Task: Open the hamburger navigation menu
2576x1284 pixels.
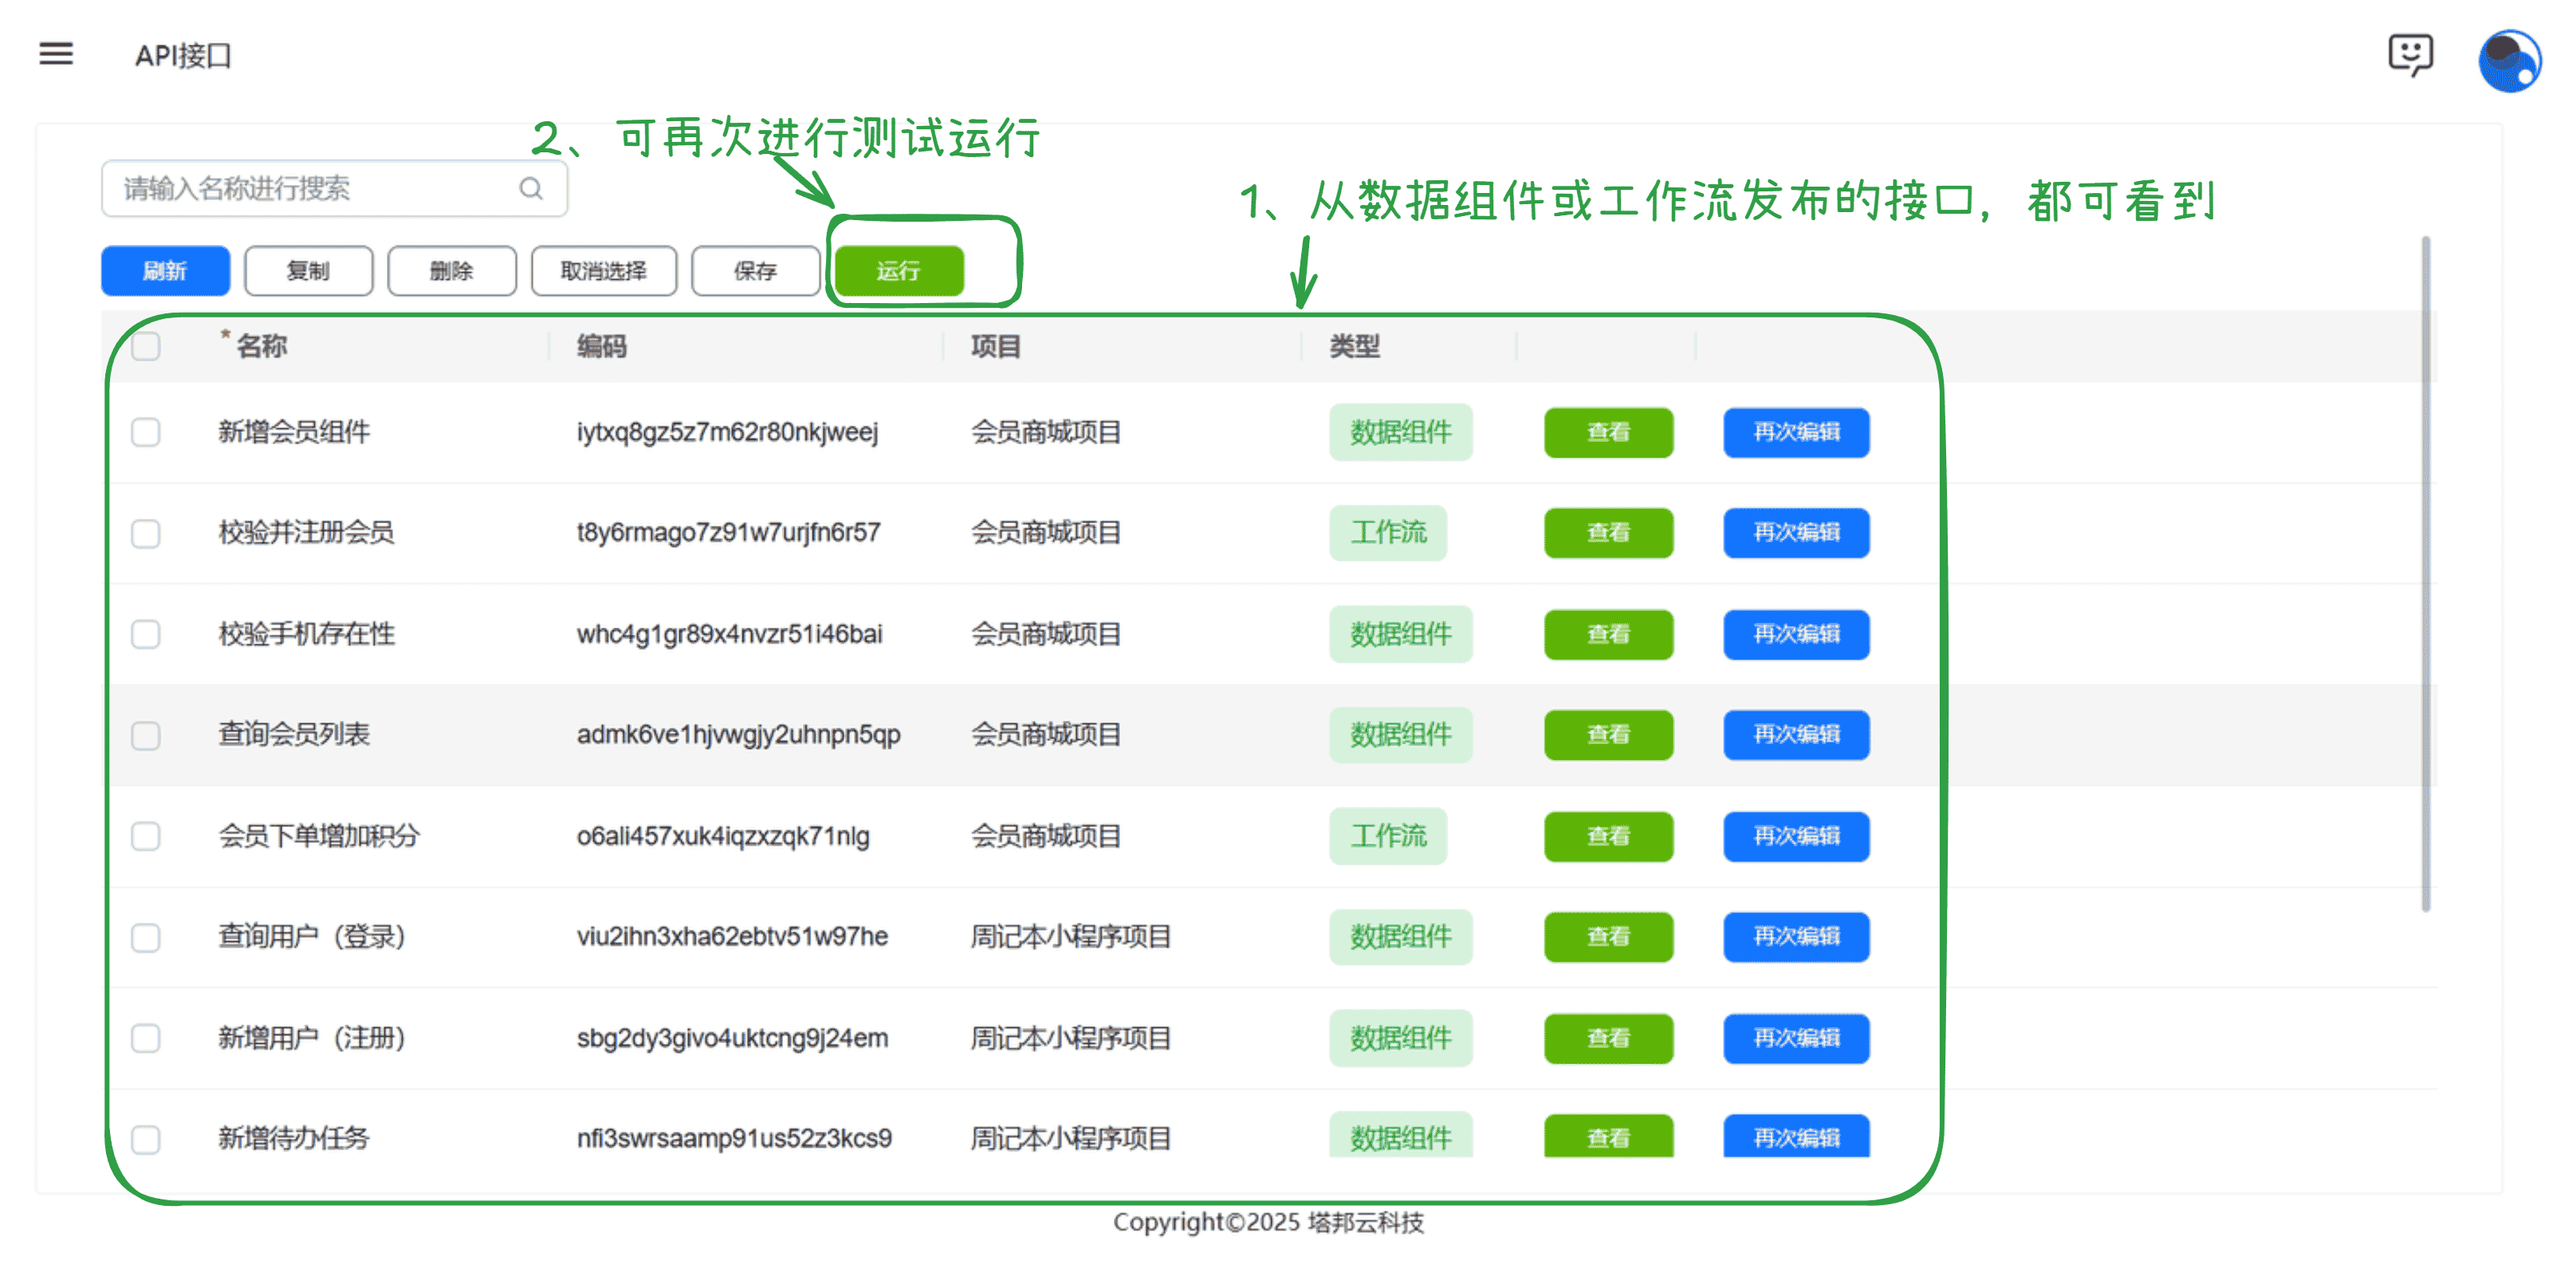Action: [x=56, y=53]
